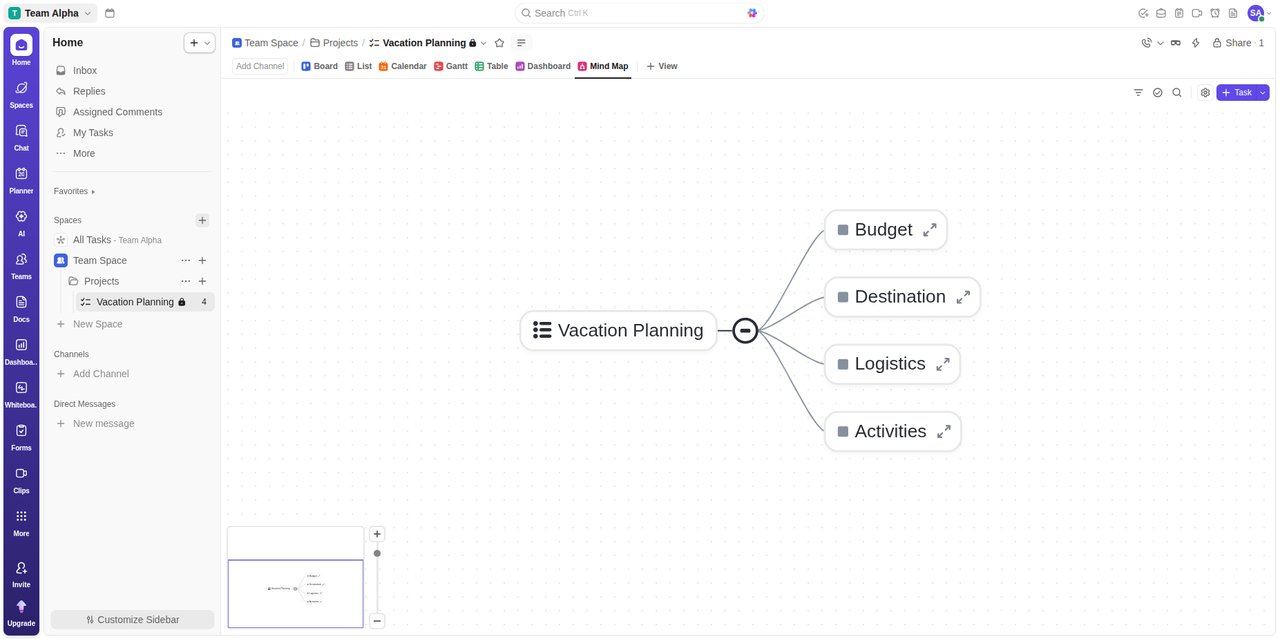The image size is (1280, 639).
Task: Open dropdown arrow next to Task button
Action: coord(1263,92)
